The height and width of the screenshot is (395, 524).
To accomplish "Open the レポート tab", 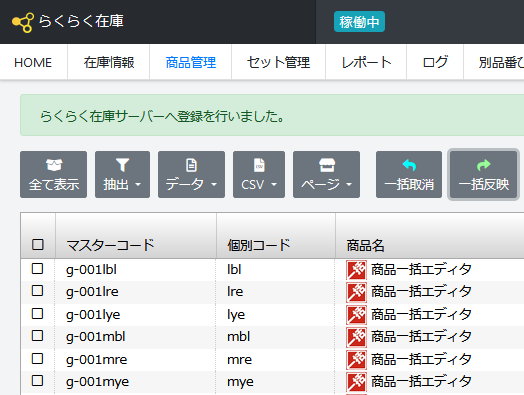I will 366,62.
